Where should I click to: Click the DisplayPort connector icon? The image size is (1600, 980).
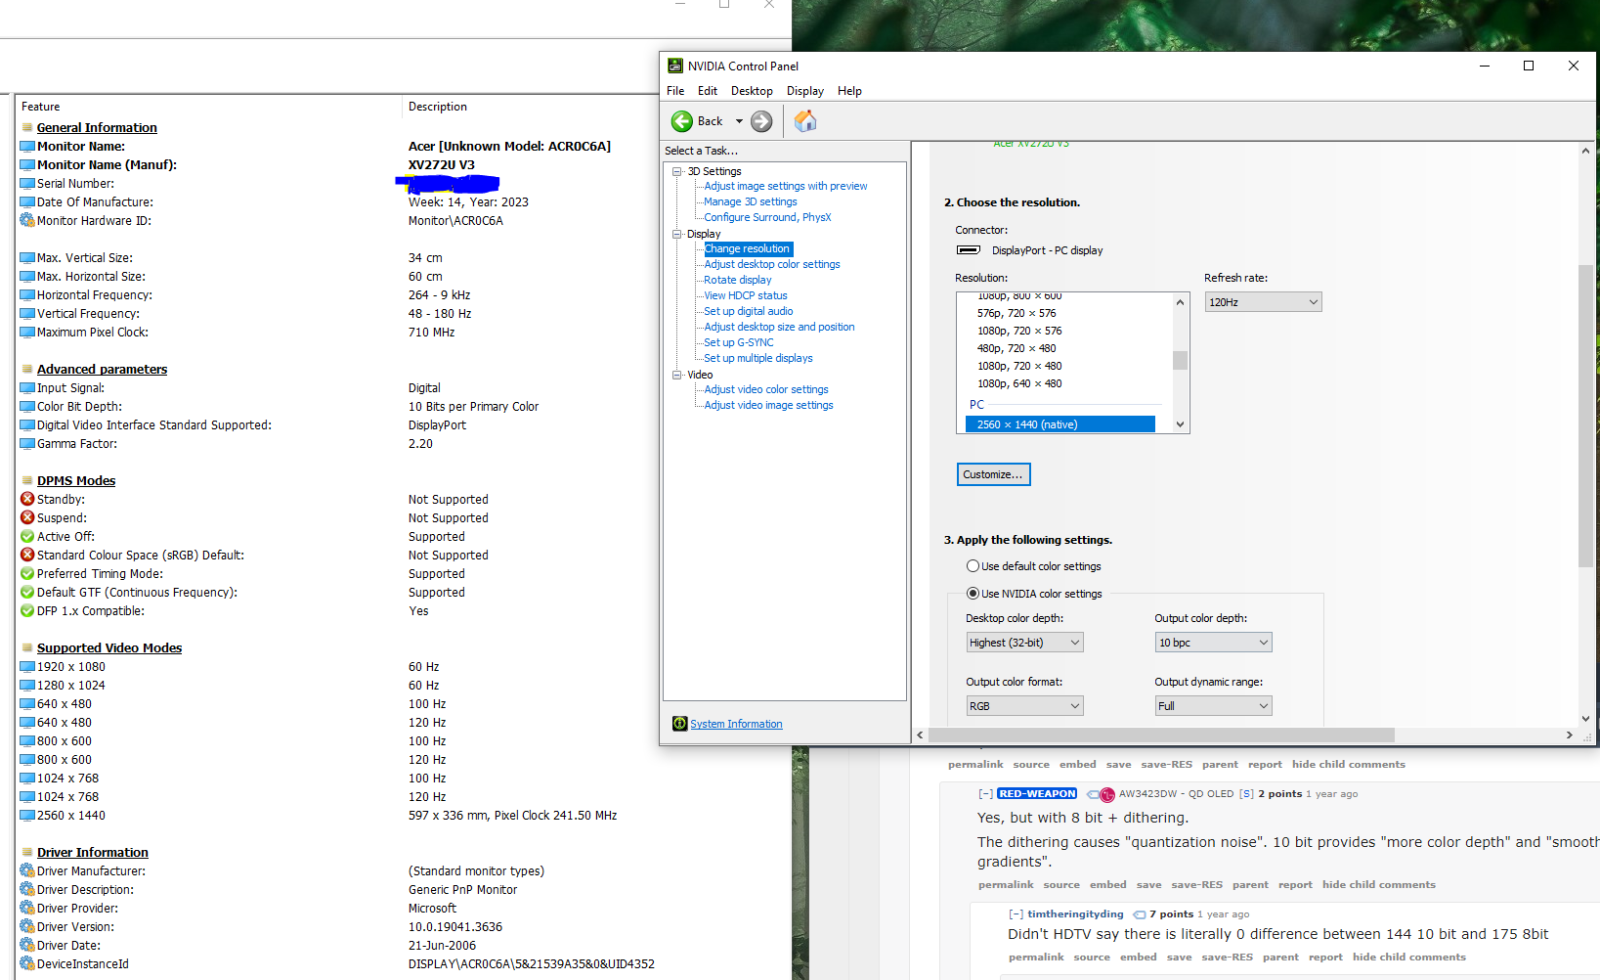tap(968, 250)
